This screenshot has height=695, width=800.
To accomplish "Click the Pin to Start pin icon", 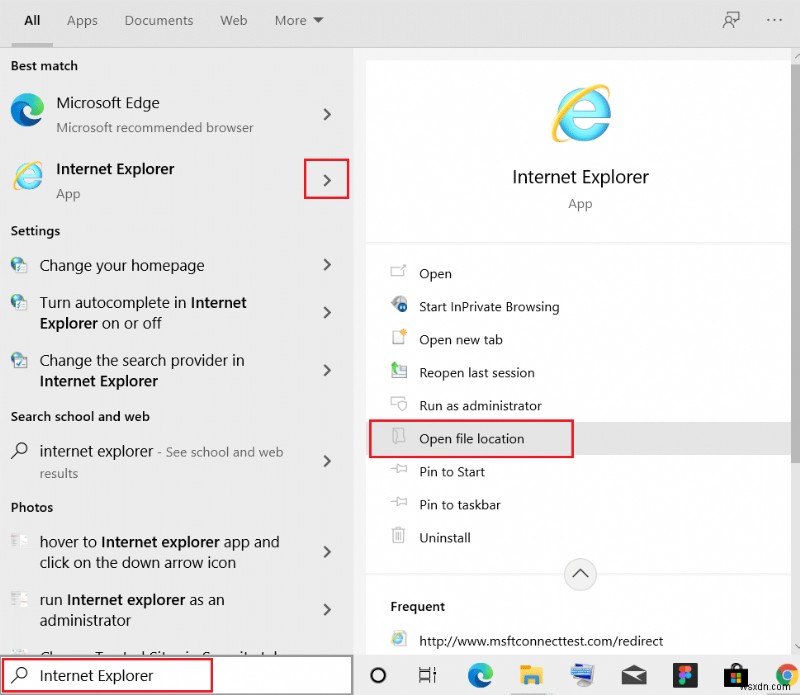I will point(399,469).
